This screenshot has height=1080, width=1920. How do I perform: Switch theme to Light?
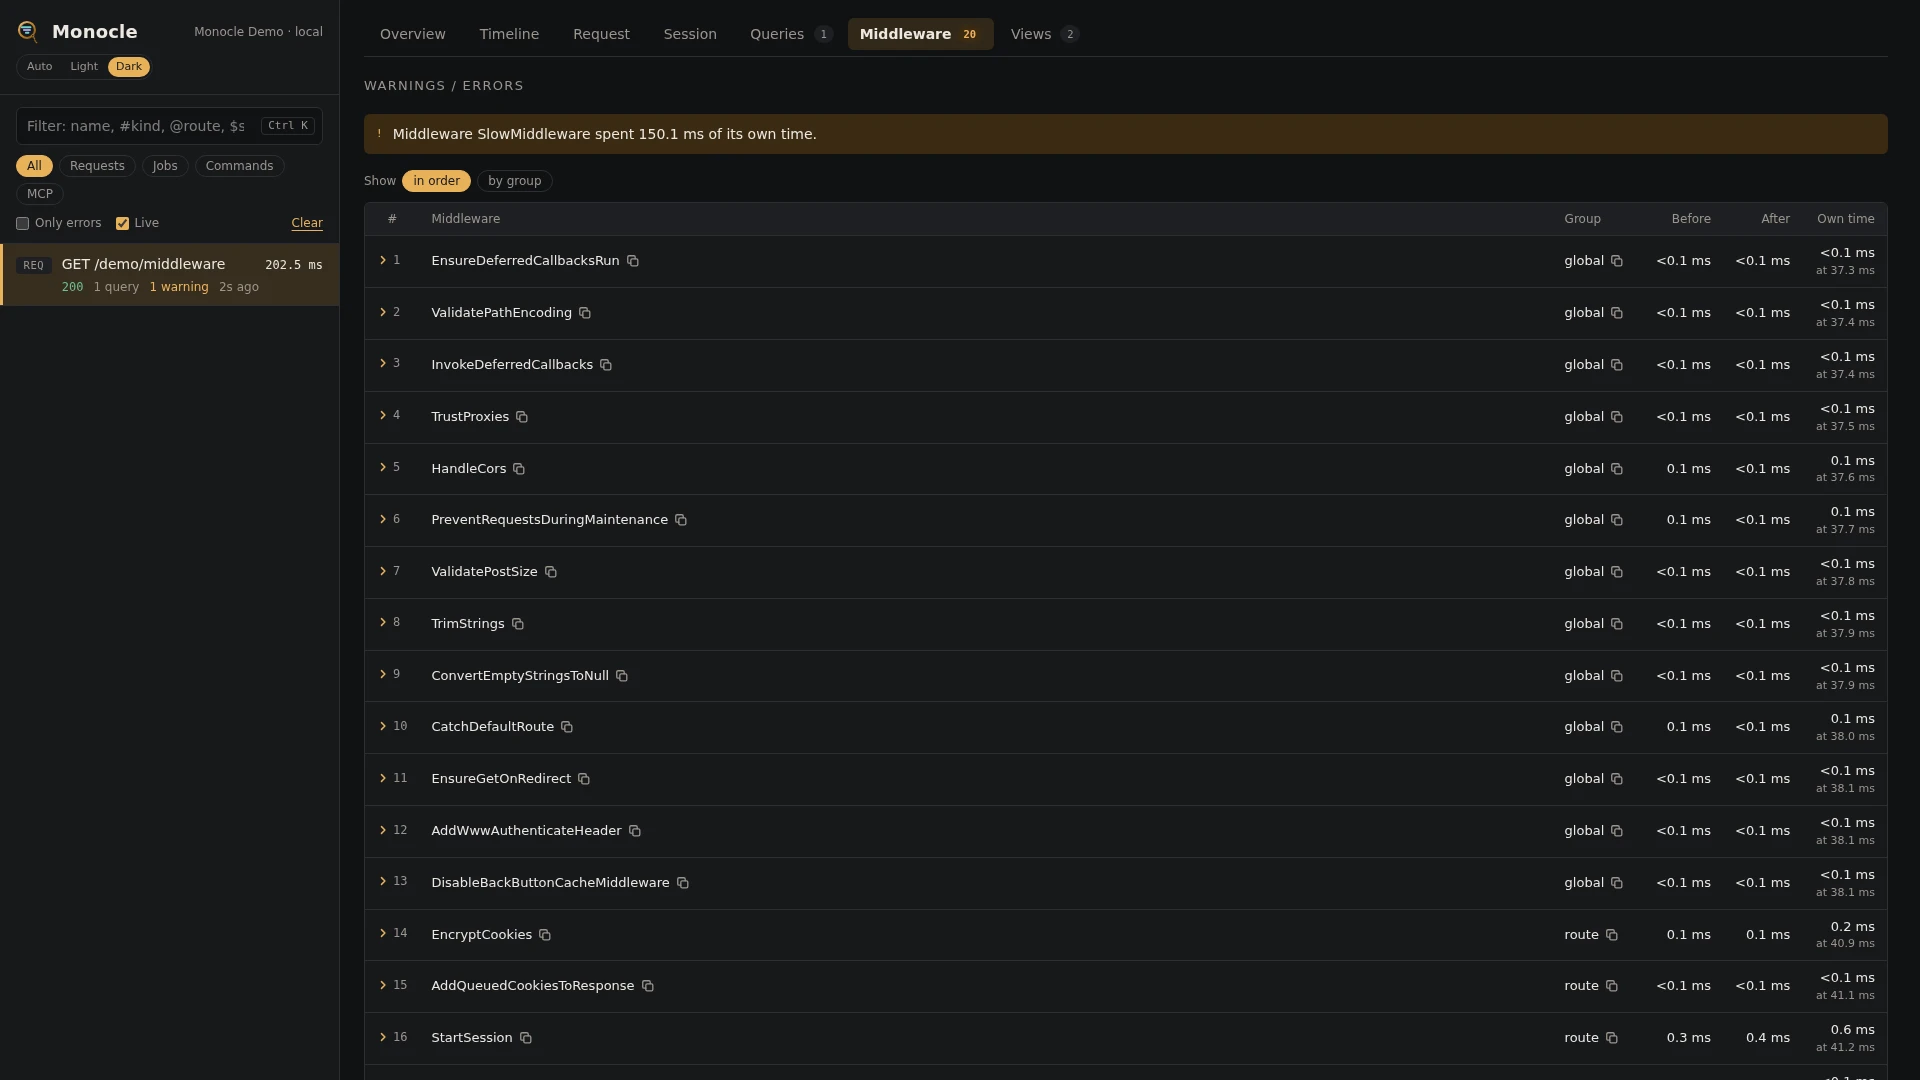coord(84,67)
